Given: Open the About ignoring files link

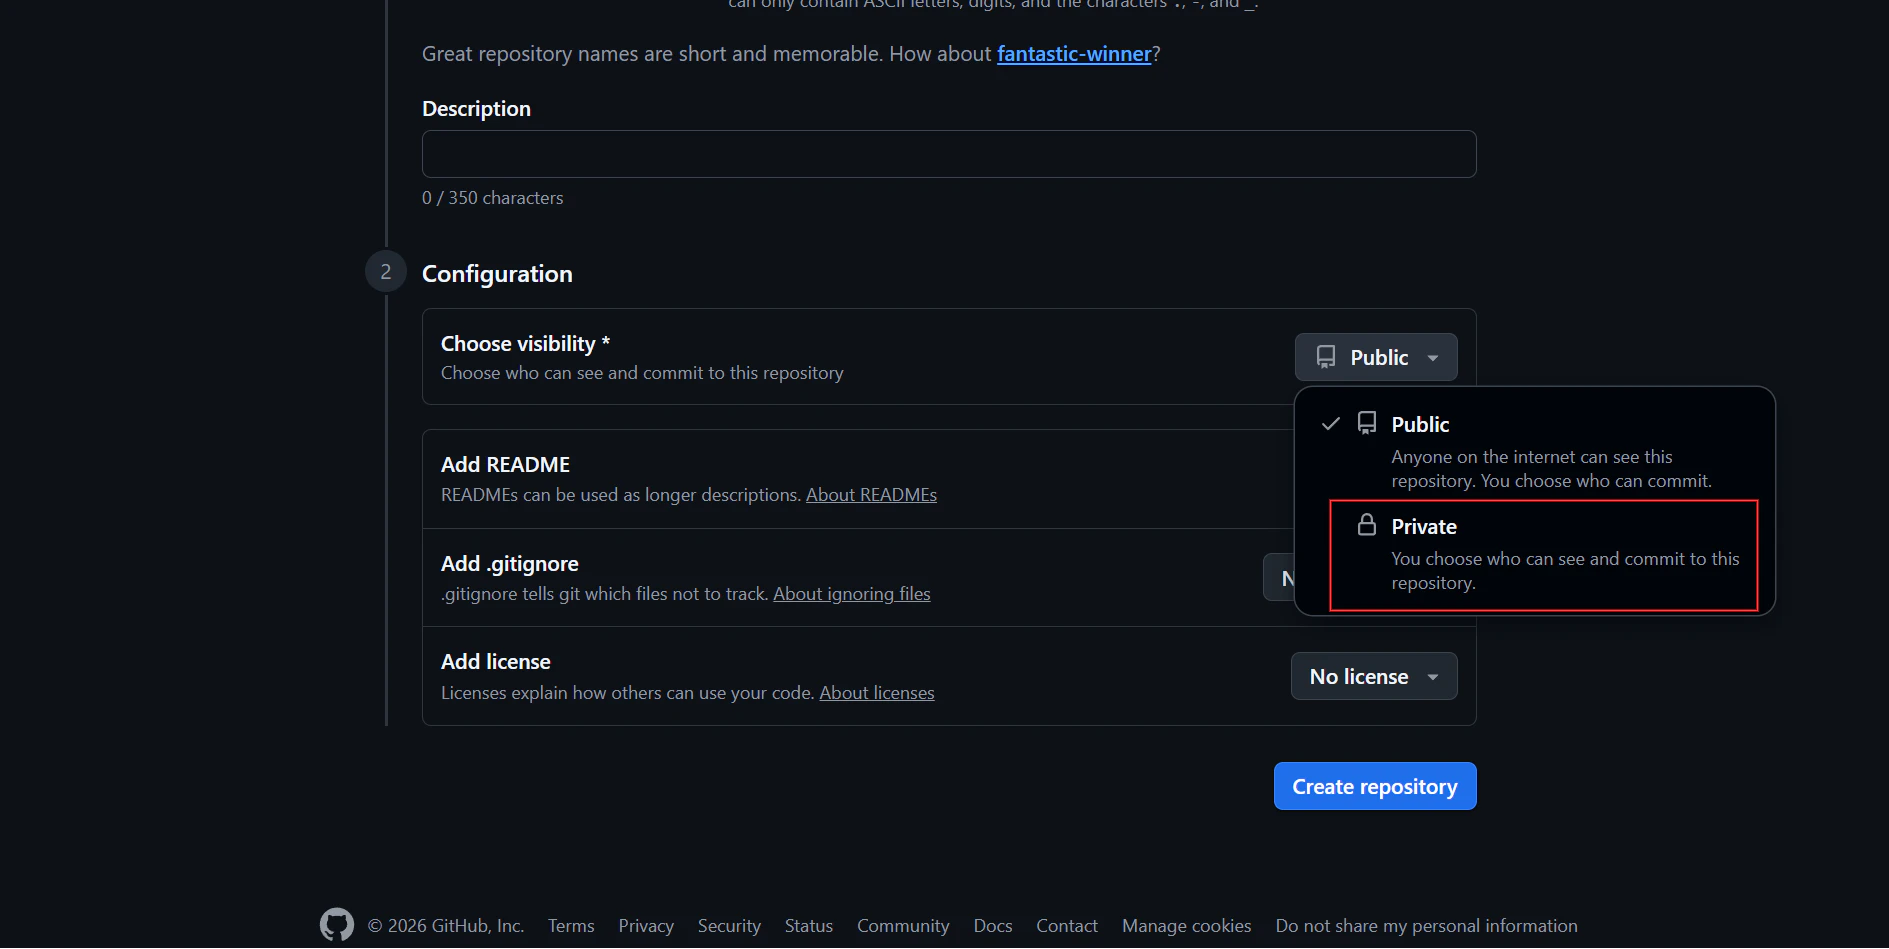Looking at the screenshot, I should point(852,594).
